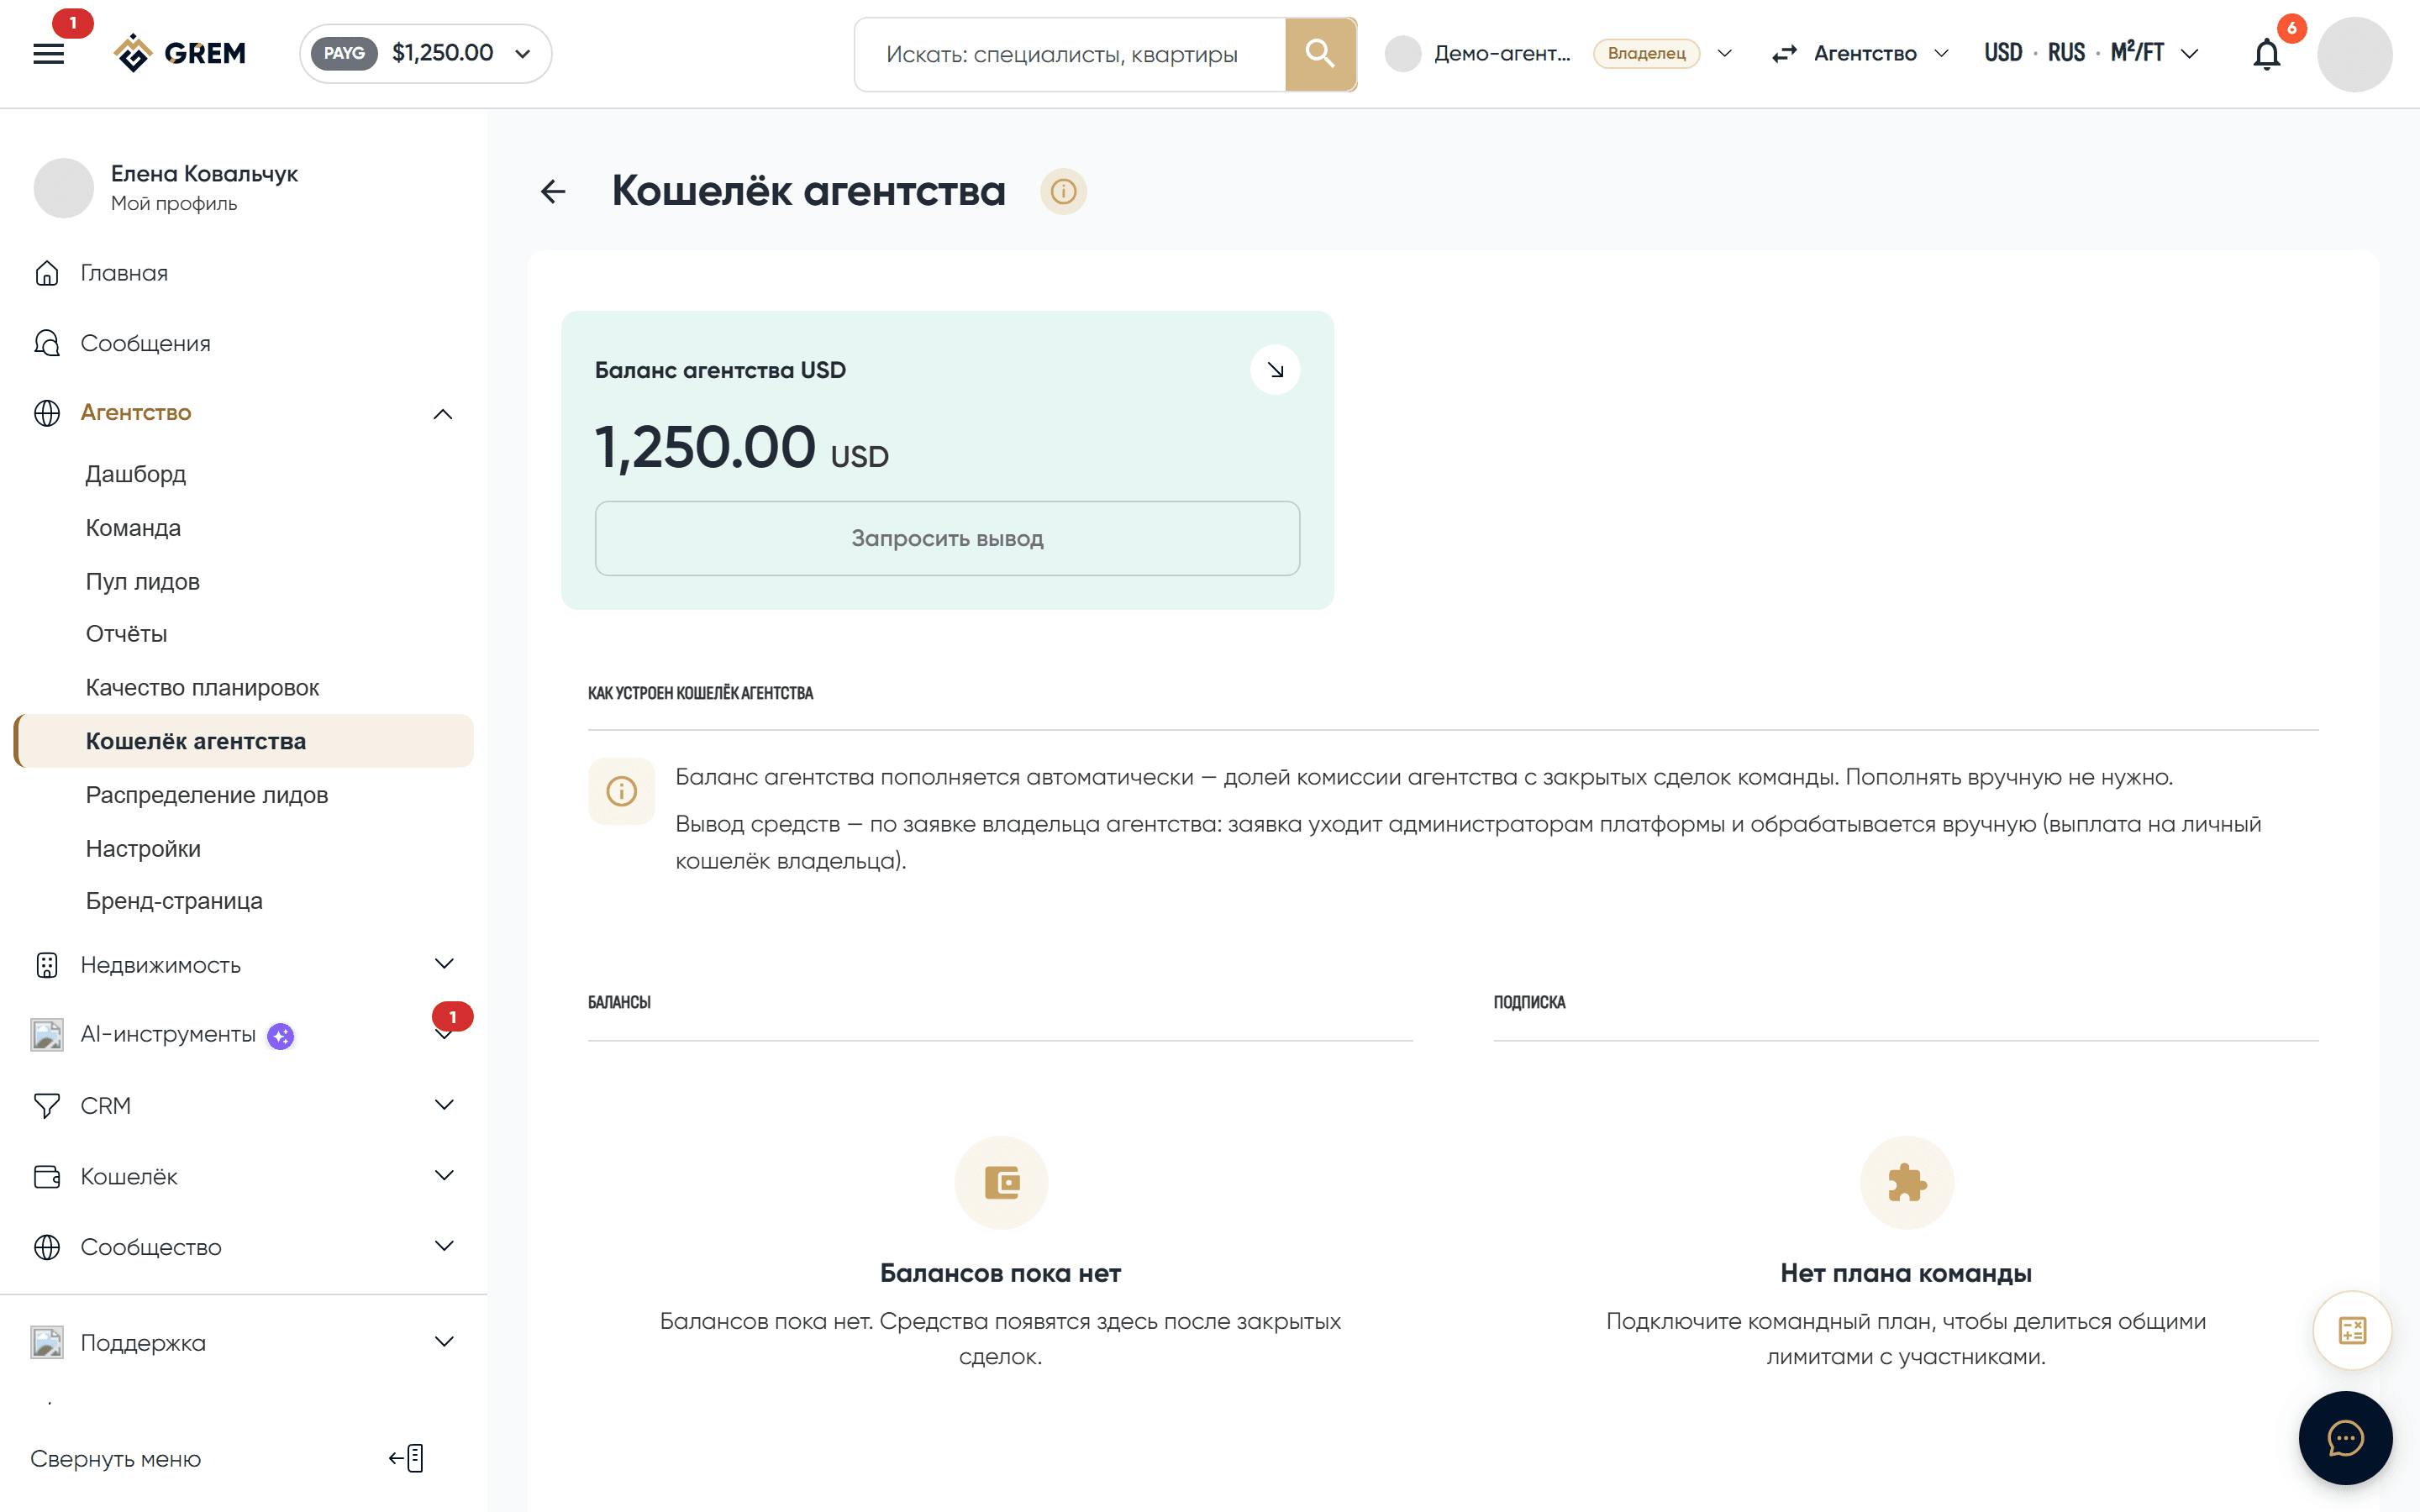The width and height of the screenshot is (2420, 1512).
Task: Open the Агентство mode switch dropdown
Action: pyautogui.click(x=1860, y=54)
